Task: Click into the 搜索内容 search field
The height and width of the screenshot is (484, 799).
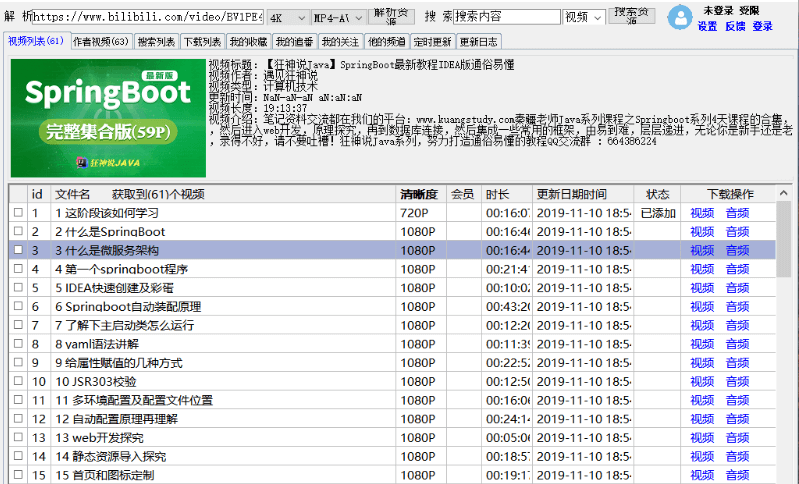Action: [x=506, y=17]
